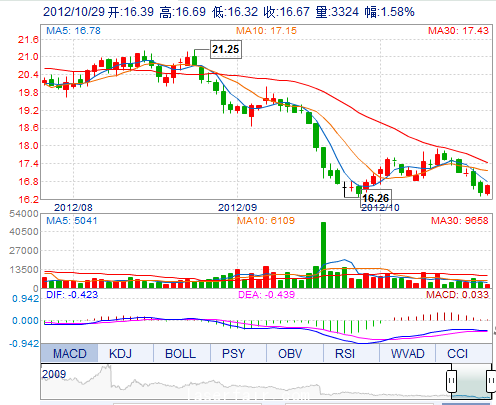This screenshot has height=405, width=496.
Task: Show the CCI indicator tab
Action: point(457,353)
